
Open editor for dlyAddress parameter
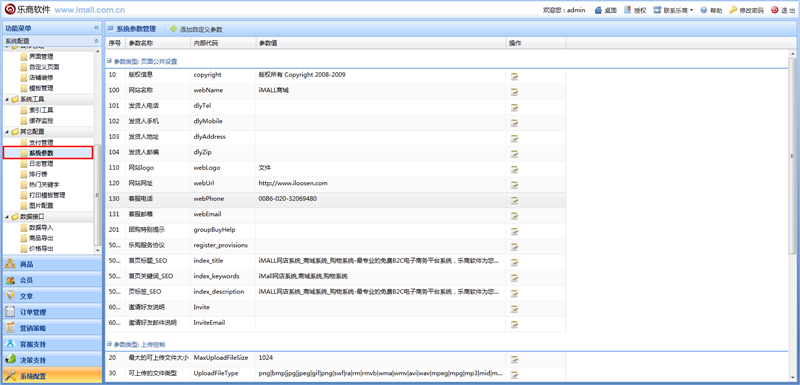pos(515,139)
